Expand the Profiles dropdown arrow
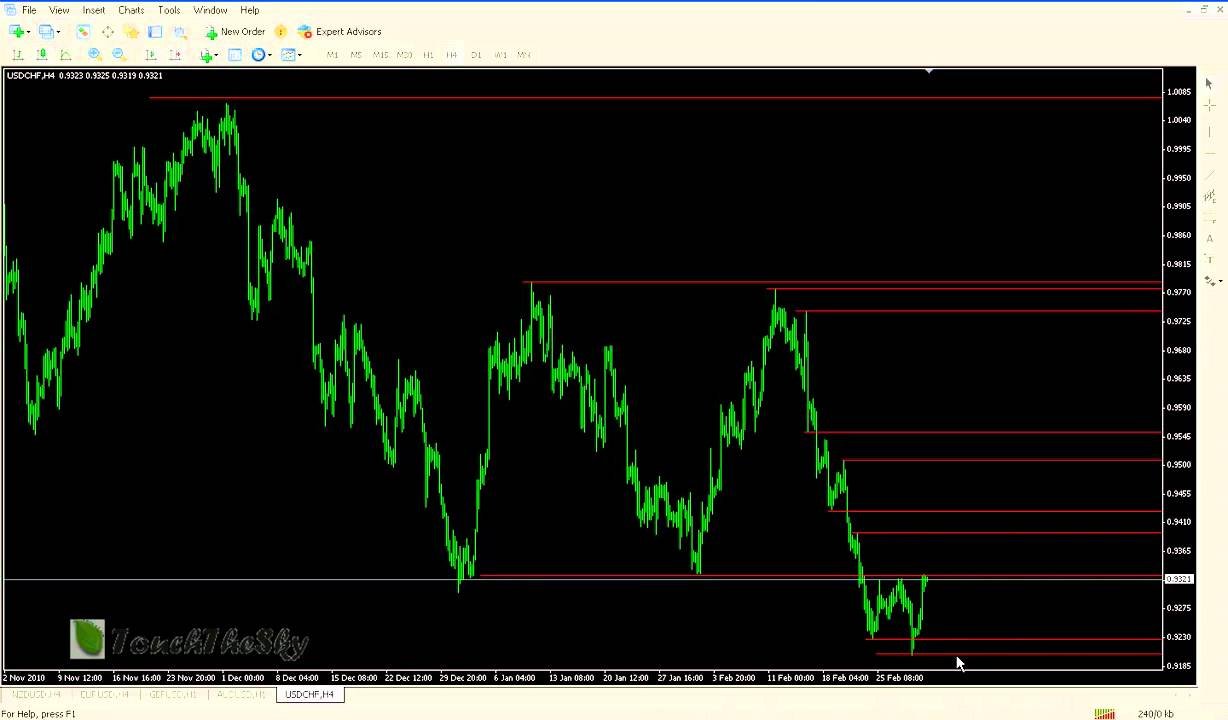Screen dimensions: 1228x720 click(58, 32)
